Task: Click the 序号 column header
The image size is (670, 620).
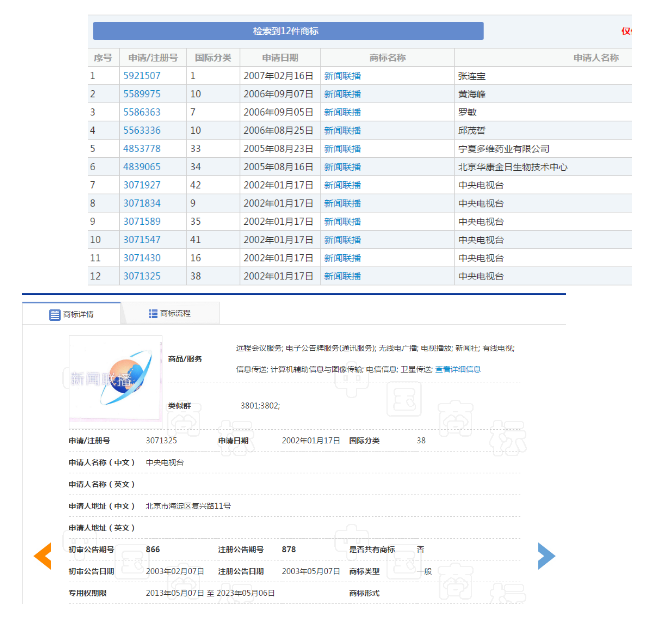Action: coord(103,58)
